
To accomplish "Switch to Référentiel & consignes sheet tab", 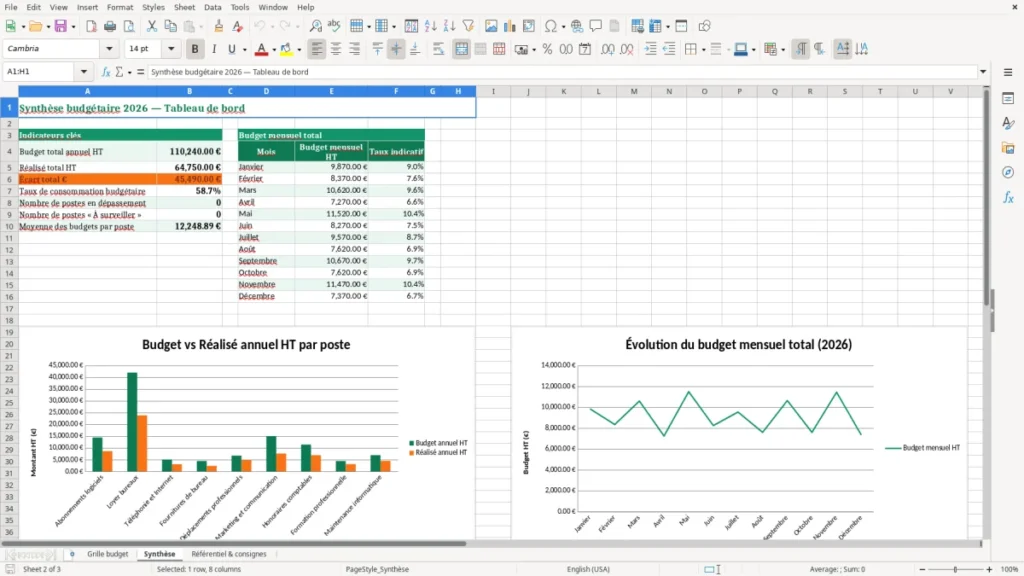I will point(229,554).
